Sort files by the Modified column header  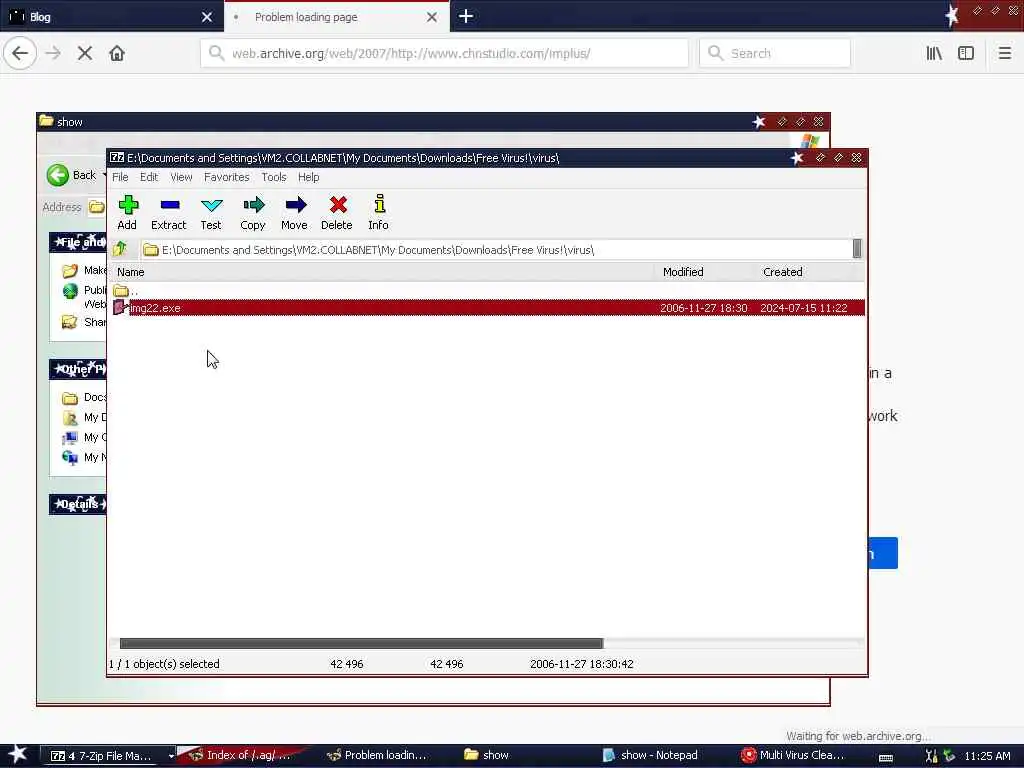tap(703, 272)
